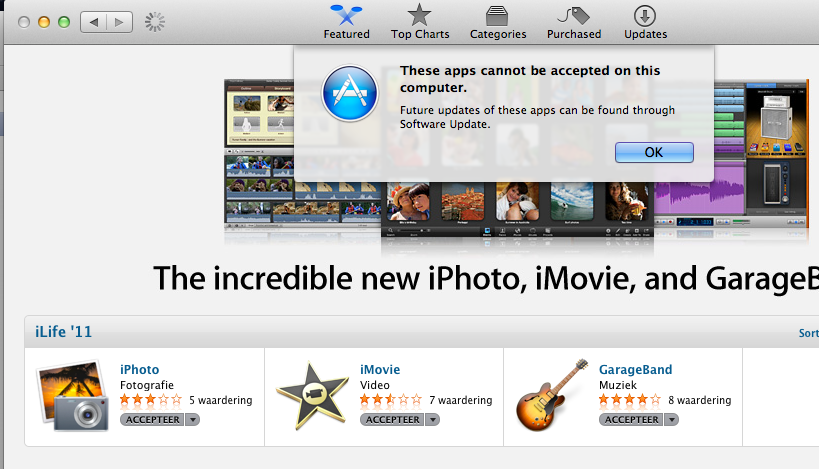Viewport: 819px width, 469px height.
Task: Expand the dropdown arrow next to GarageBand ACCEPTEER
Action: click(672, 419)
